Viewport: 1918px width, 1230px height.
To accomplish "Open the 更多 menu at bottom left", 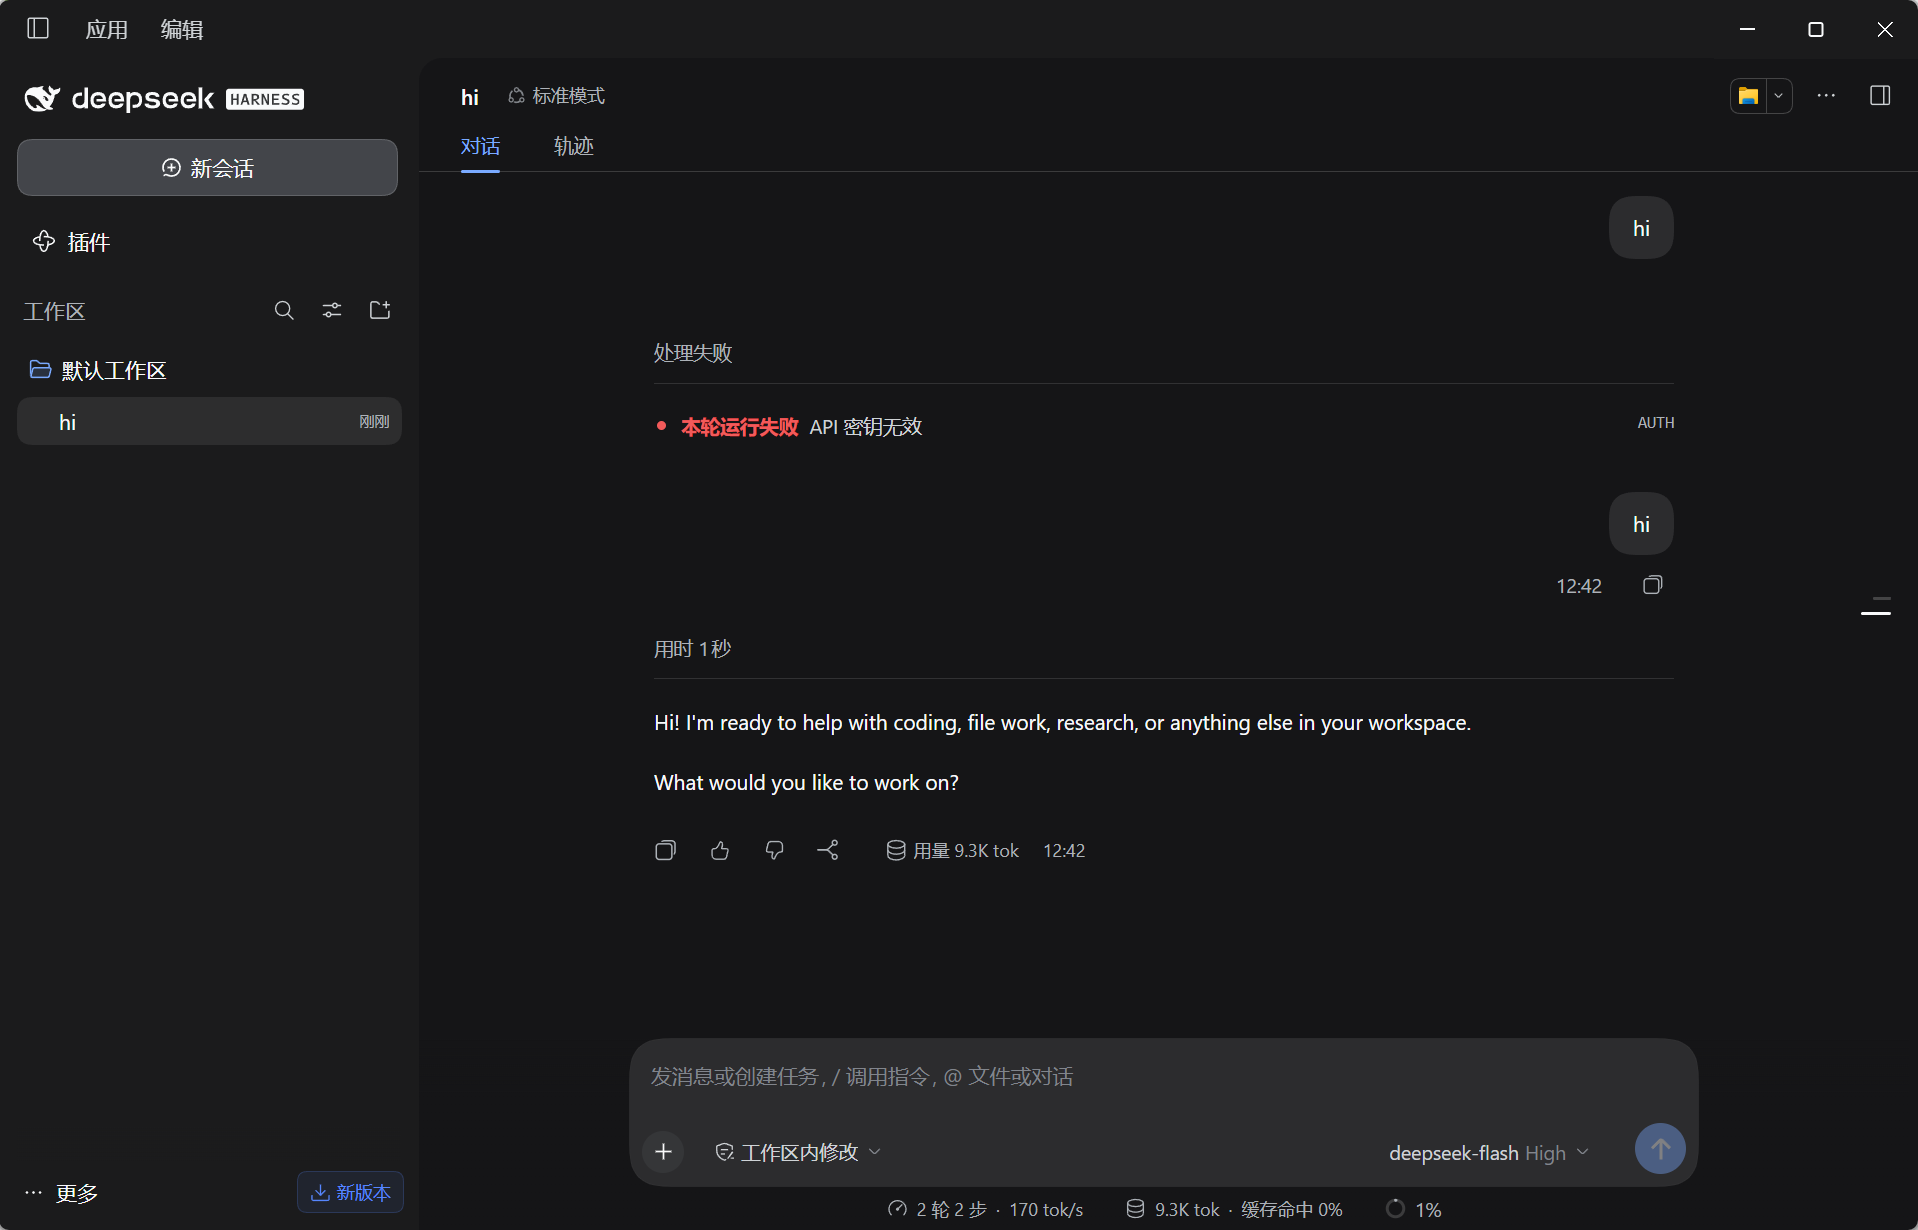I will [61, 1192].
